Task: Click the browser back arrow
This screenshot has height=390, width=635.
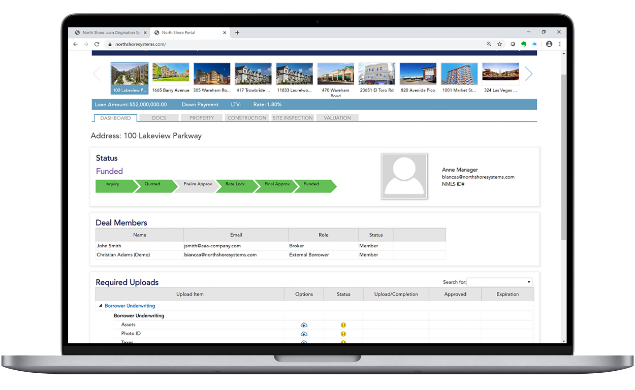Action: 75,44
